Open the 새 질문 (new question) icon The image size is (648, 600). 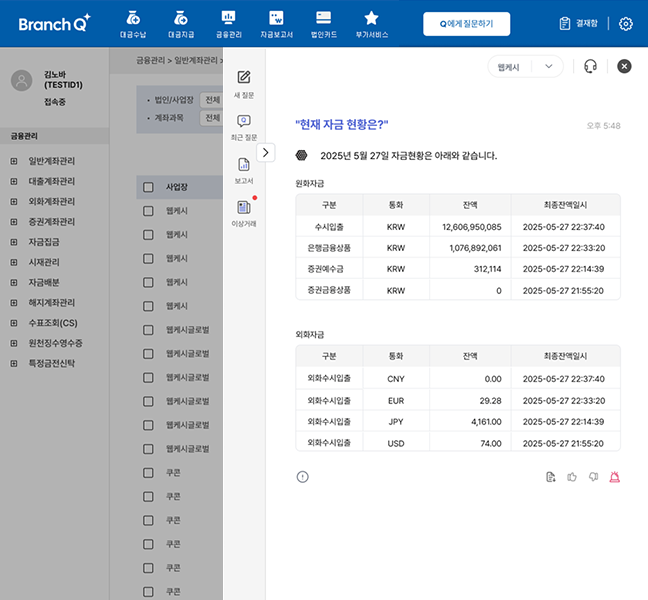point(244,78)
